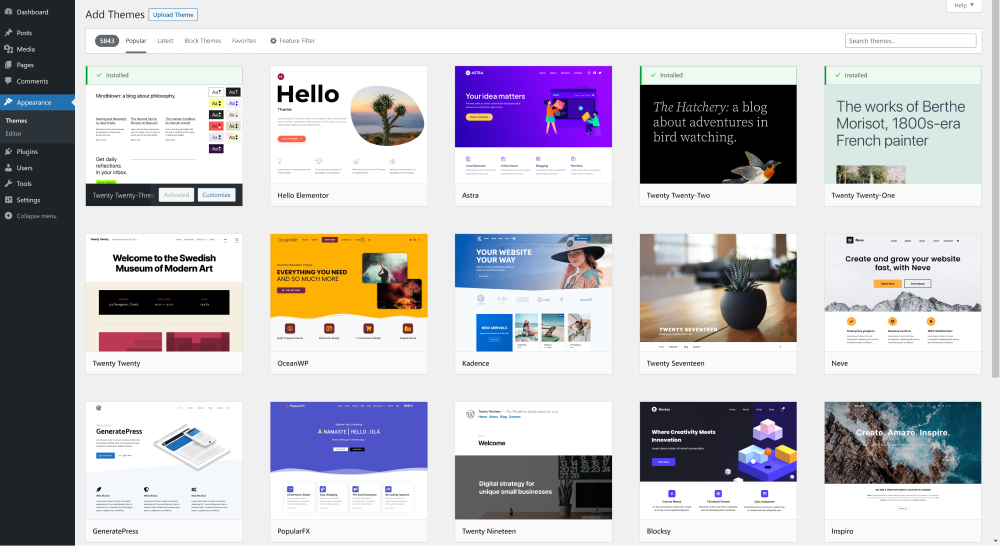1000x546 pixels.
Task: Select the Blocksy theme thumbnail
Action: [x=718, y=461]
